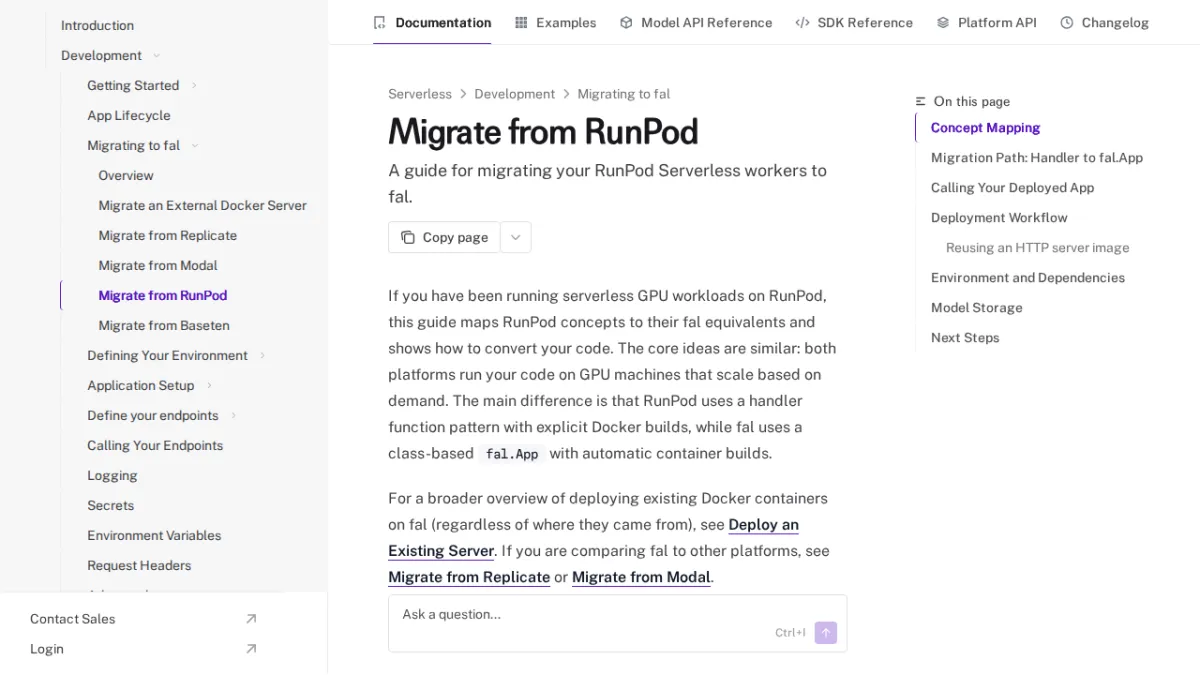Click the external arrow beside Contact Sales

(x=251, y=619)
